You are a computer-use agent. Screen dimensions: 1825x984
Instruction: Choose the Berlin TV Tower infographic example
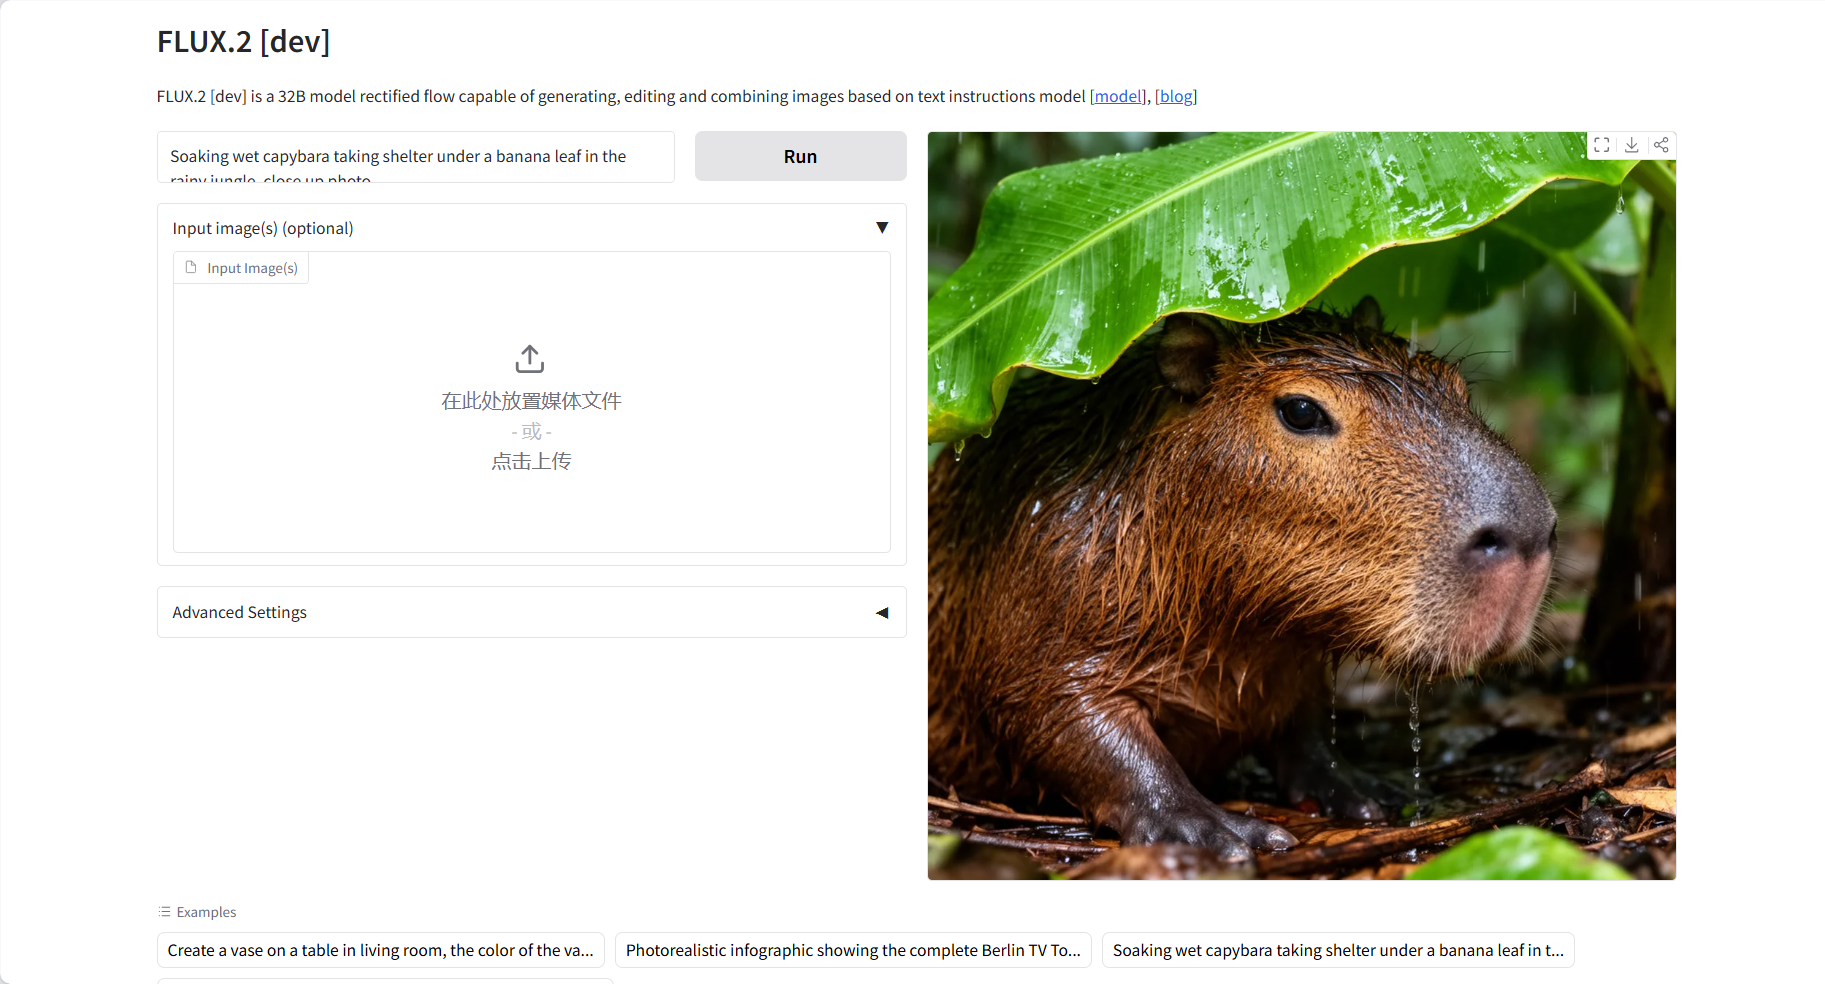click(x=852, y=950)
